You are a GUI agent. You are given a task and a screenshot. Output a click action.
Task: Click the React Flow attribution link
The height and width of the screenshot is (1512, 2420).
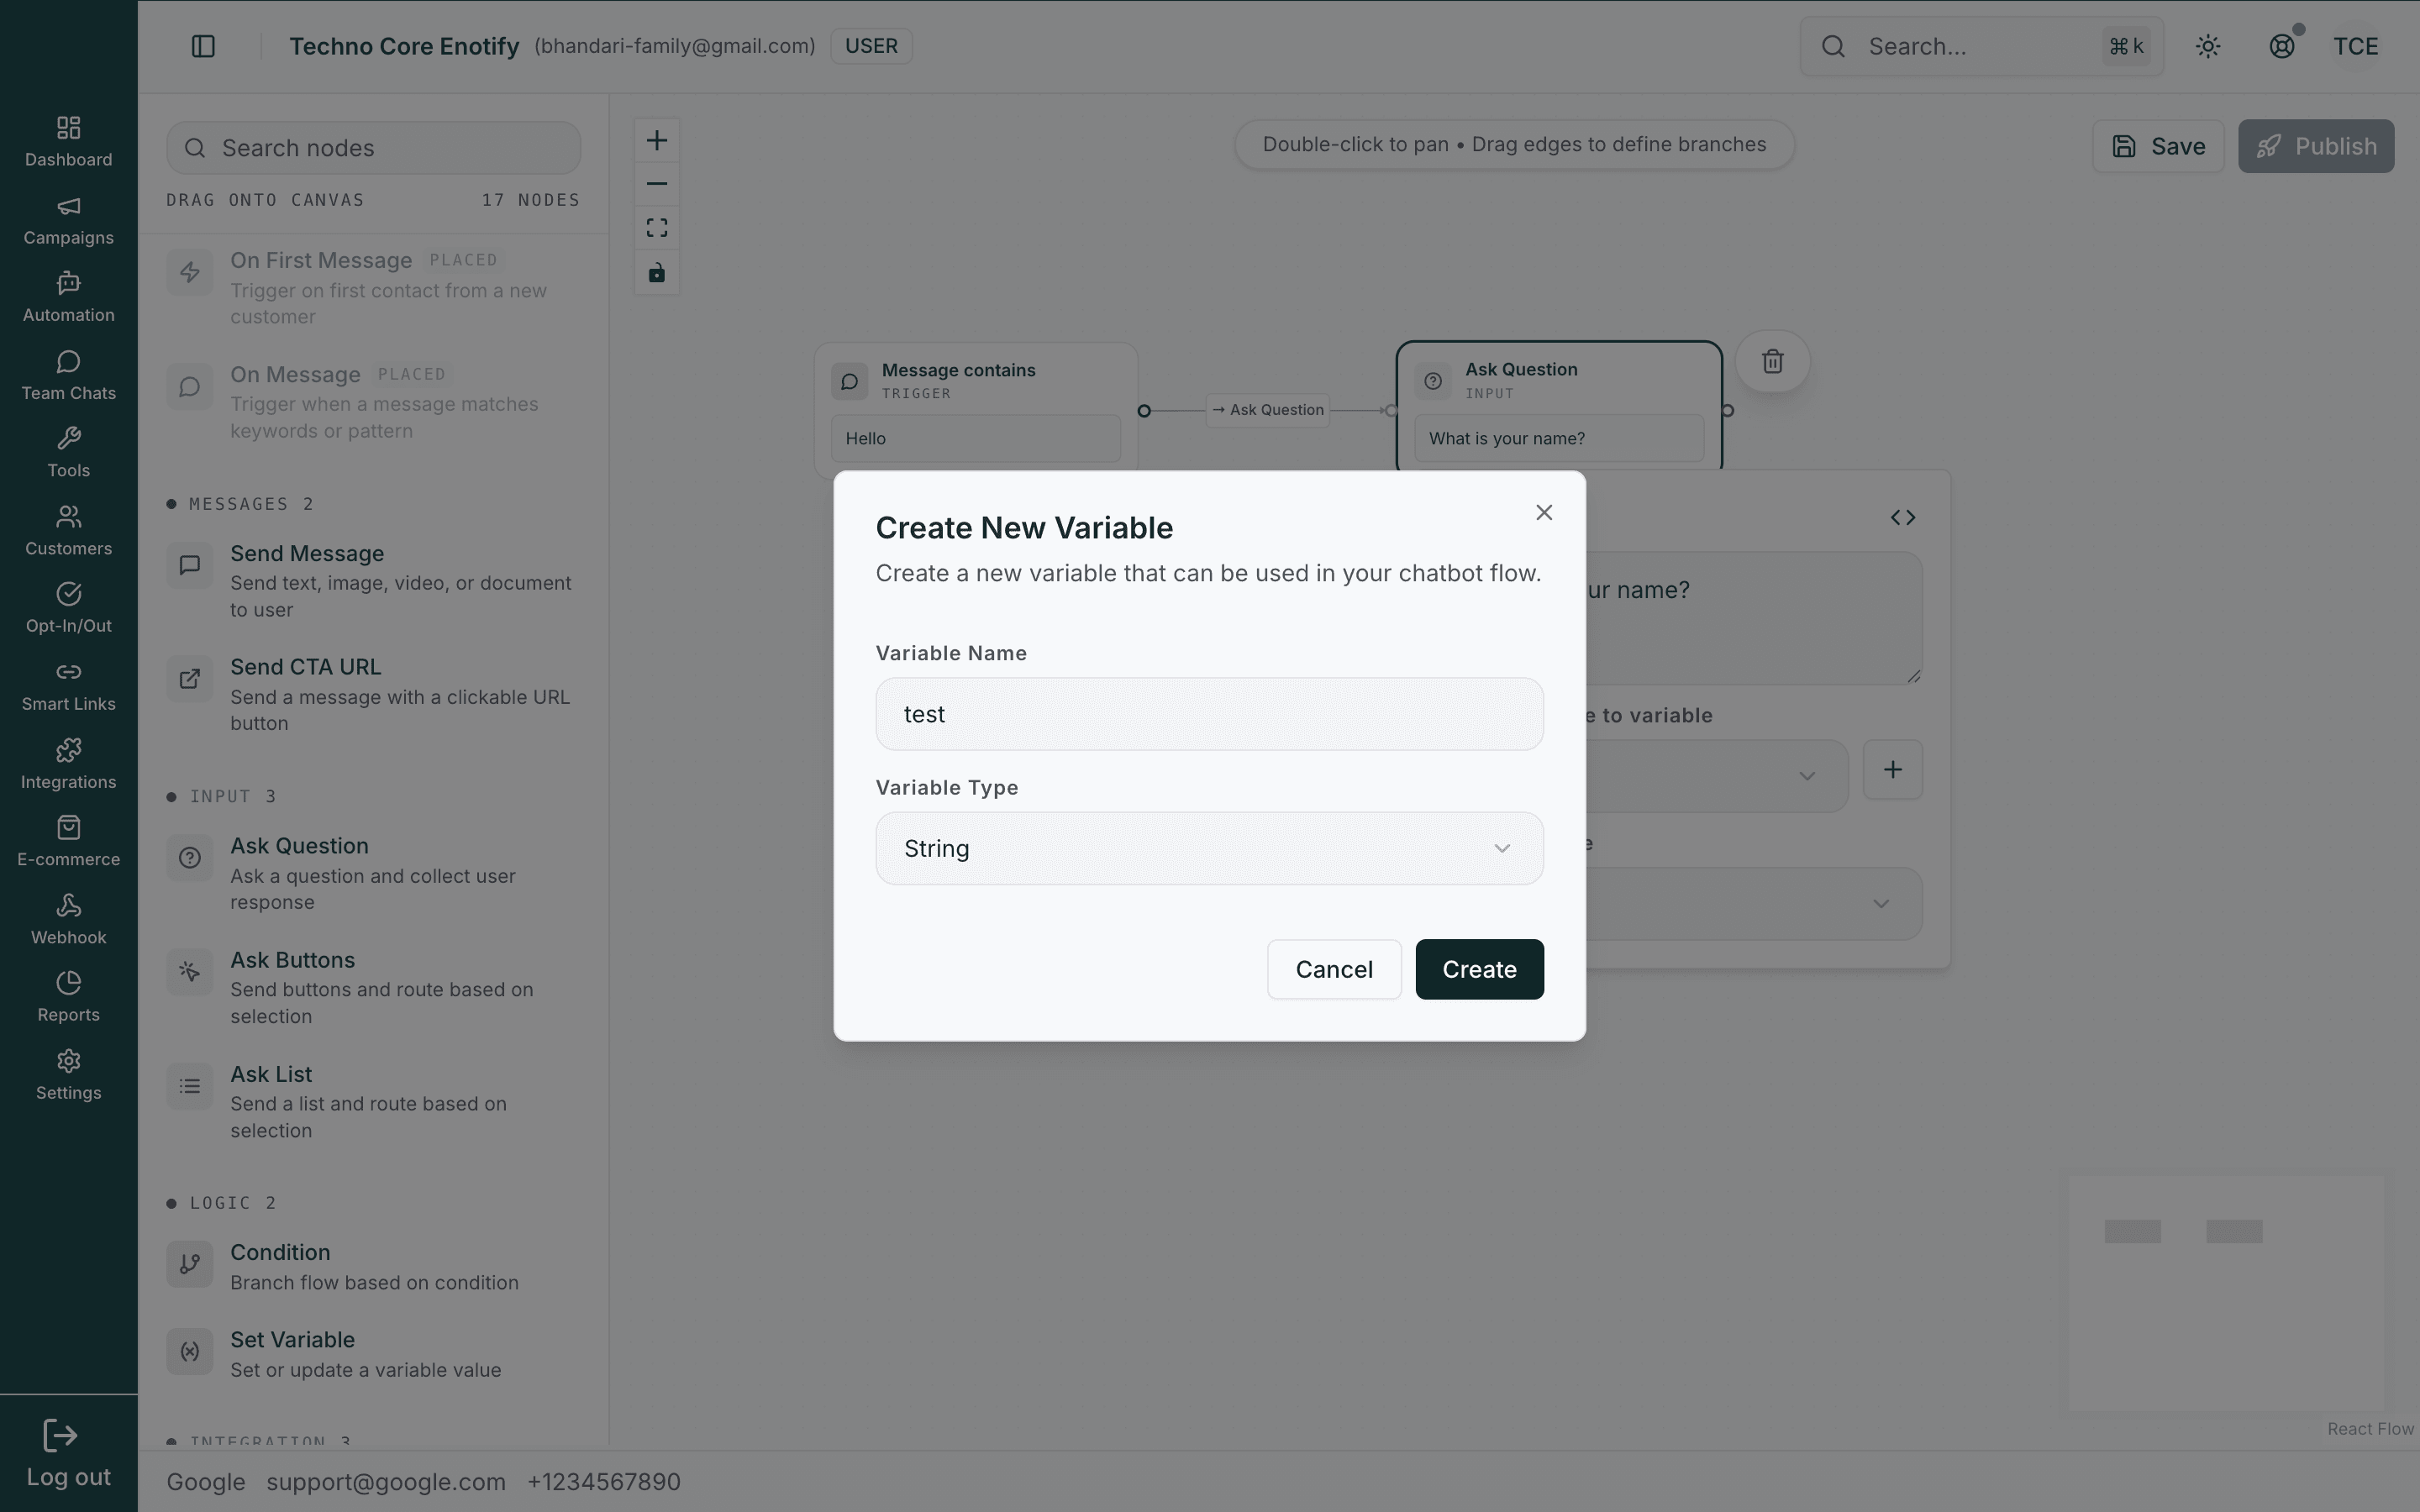[2370, 1429]
